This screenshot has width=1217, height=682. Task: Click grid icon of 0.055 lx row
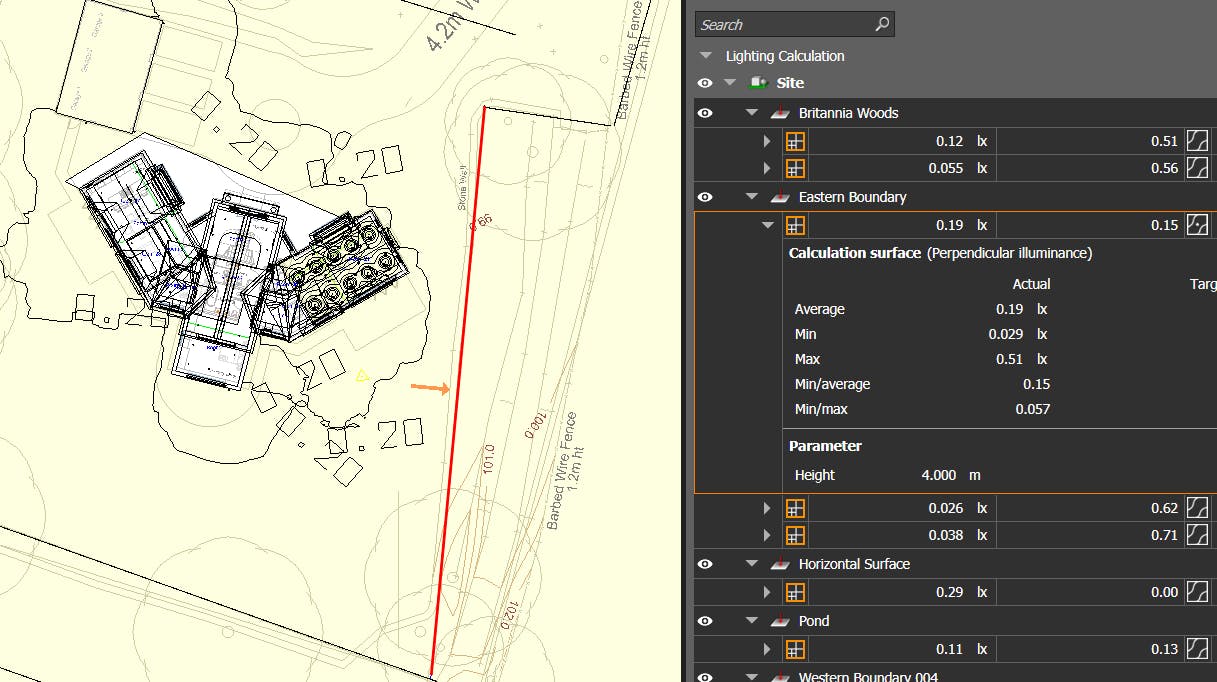point(795,168)
